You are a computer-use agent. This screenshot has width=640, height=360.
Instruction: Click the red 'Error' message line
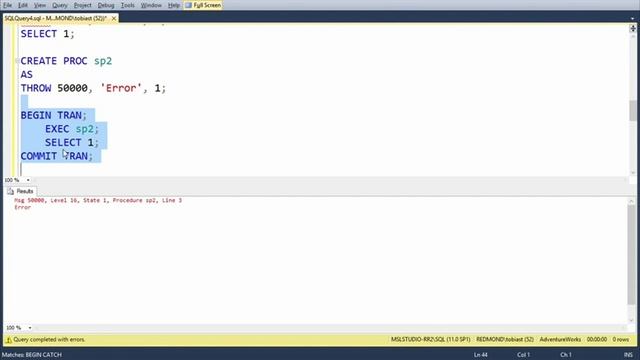pyautogui.click(x=22, y=207)
